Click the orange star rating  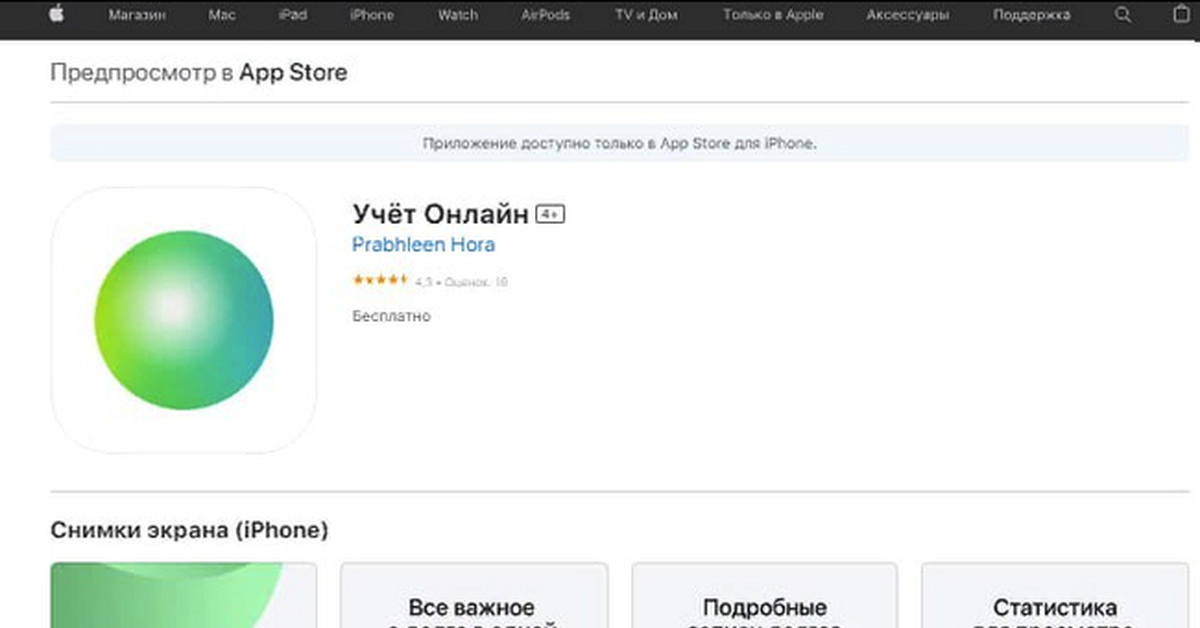point(380,281)
